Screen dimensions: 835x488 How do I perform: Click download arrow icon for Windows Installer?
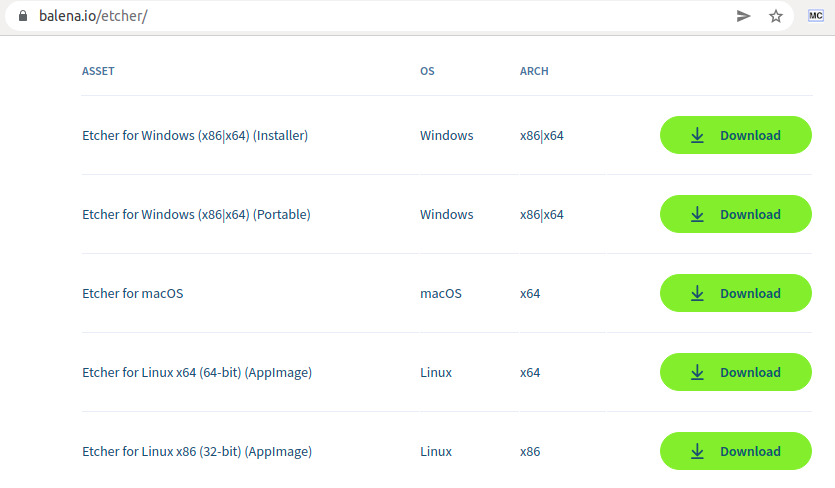coord(697,135)
